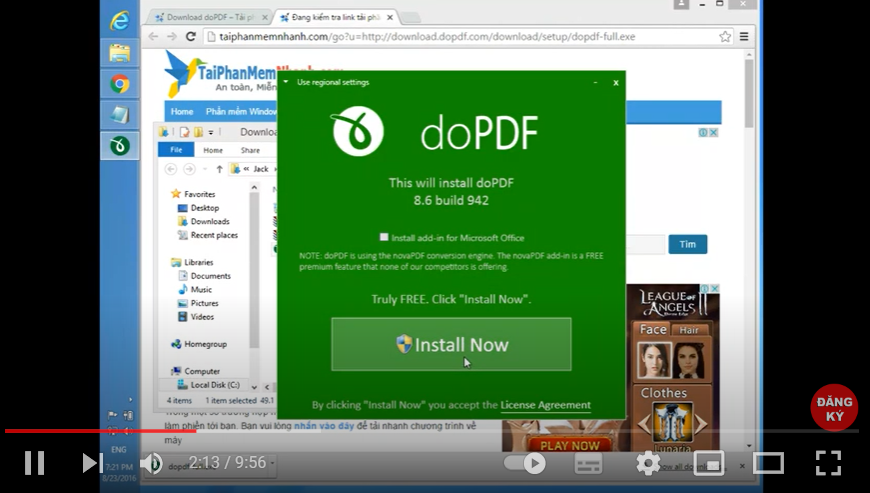Open the Chrome hamburger menu
The image size is (870, 493).
[744, 37]
